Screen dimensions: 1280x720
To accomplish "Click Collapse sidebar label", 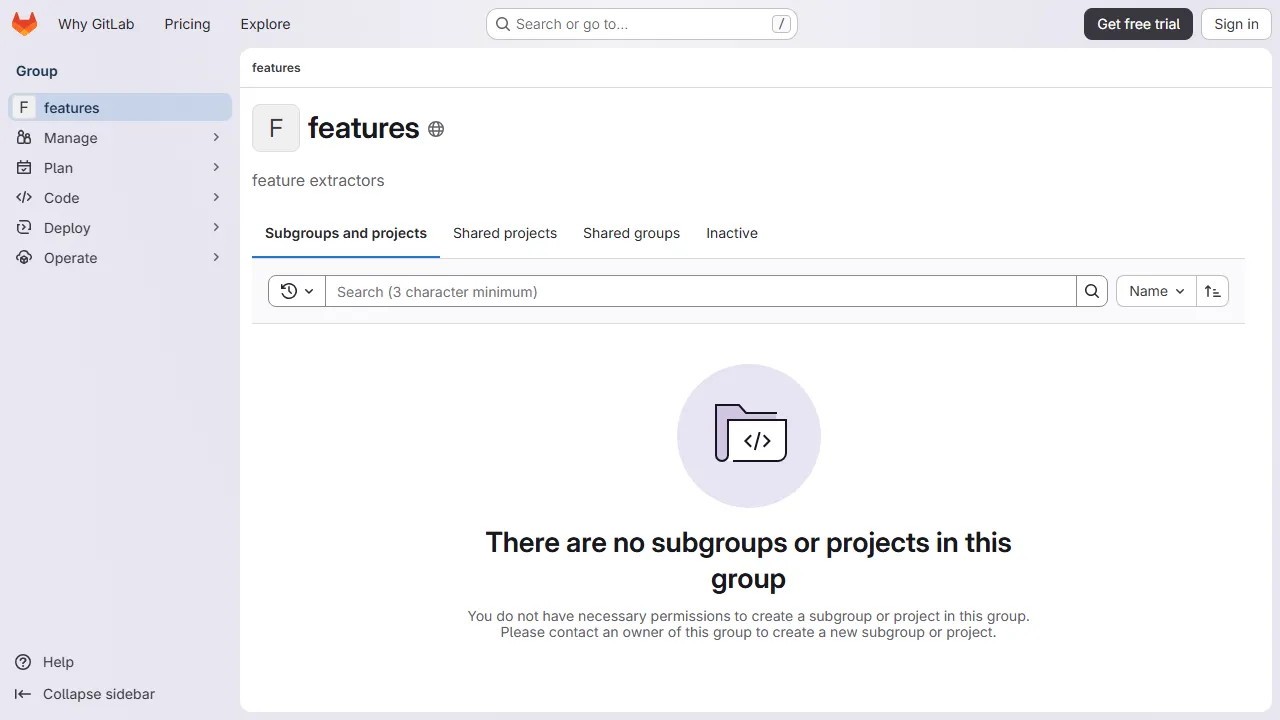I will [x=99, y=694].
